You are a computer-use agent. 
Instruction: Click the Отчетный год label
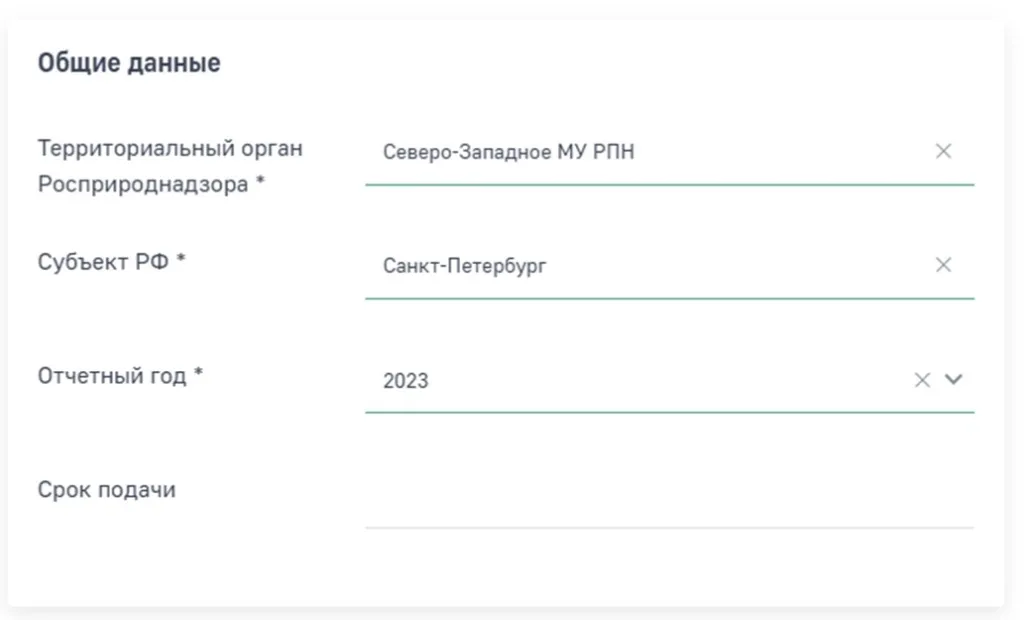(x=112, y=376)
